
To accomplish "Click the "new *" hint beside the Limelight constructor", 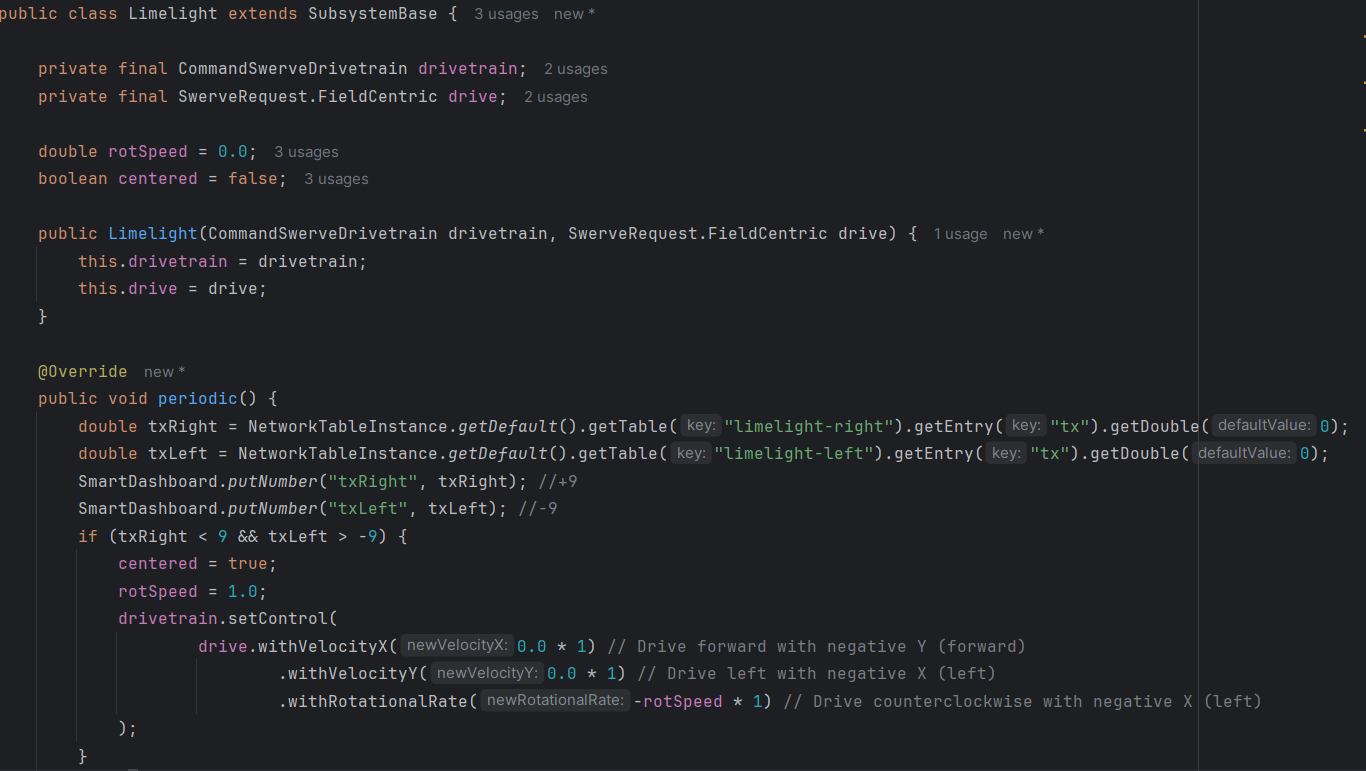I will (1024, 234).
